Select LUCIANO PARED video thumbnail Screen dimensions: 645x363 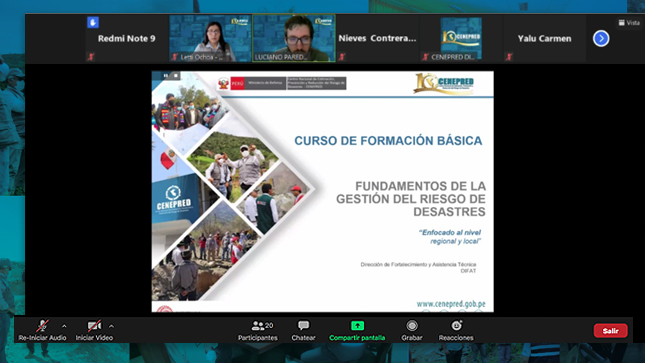click(294, 38)
